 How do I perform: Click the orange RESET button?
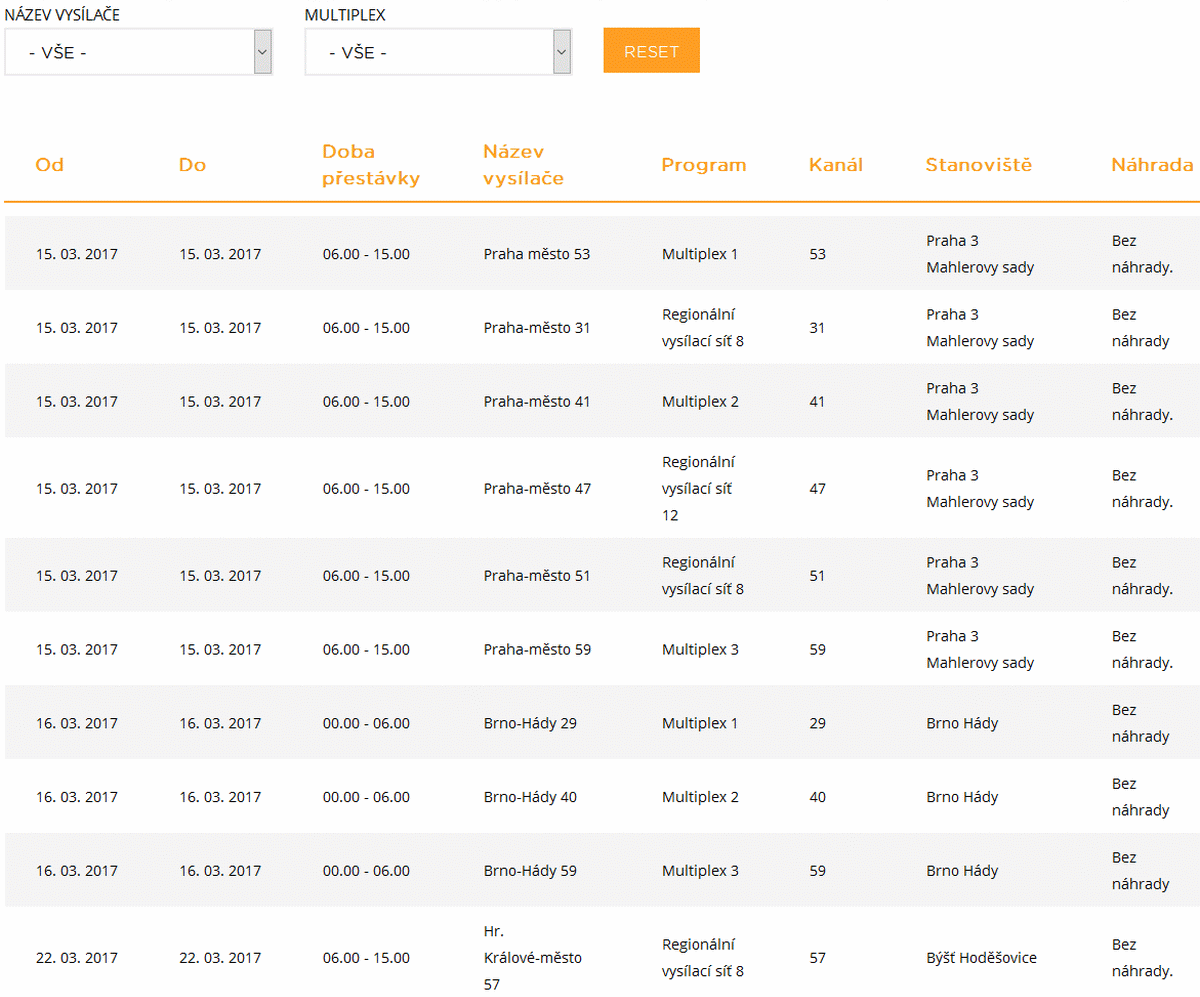pyautogui.click(x=651, y=51)
